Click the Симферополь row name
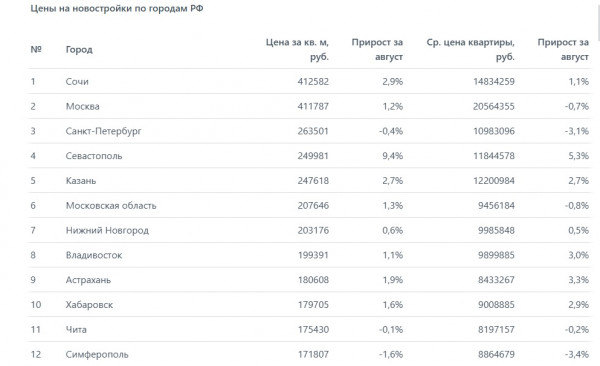The width and height of the screenshot is (600, 366). coord(97,355)
